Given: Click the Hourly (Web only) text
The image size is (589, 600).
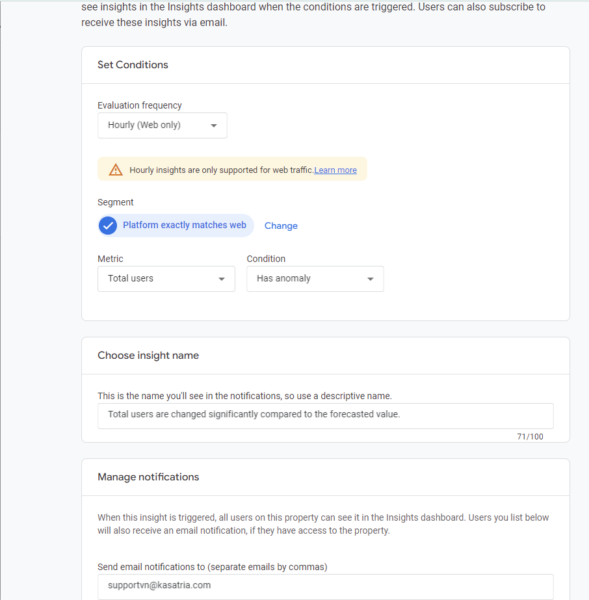Looking at the screenshot, I should pyautogui.click(x=144, y=125).
